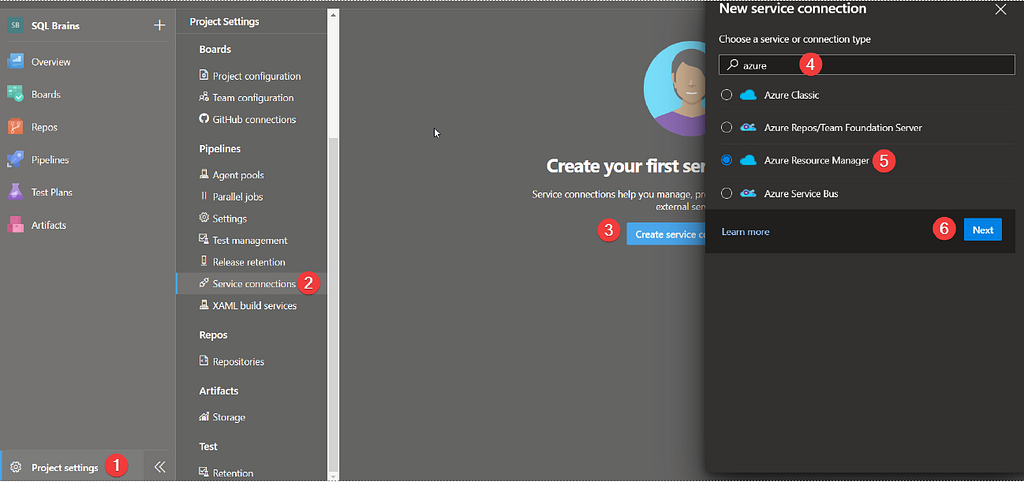Click the SQL Brains project name

click(56, 25)
